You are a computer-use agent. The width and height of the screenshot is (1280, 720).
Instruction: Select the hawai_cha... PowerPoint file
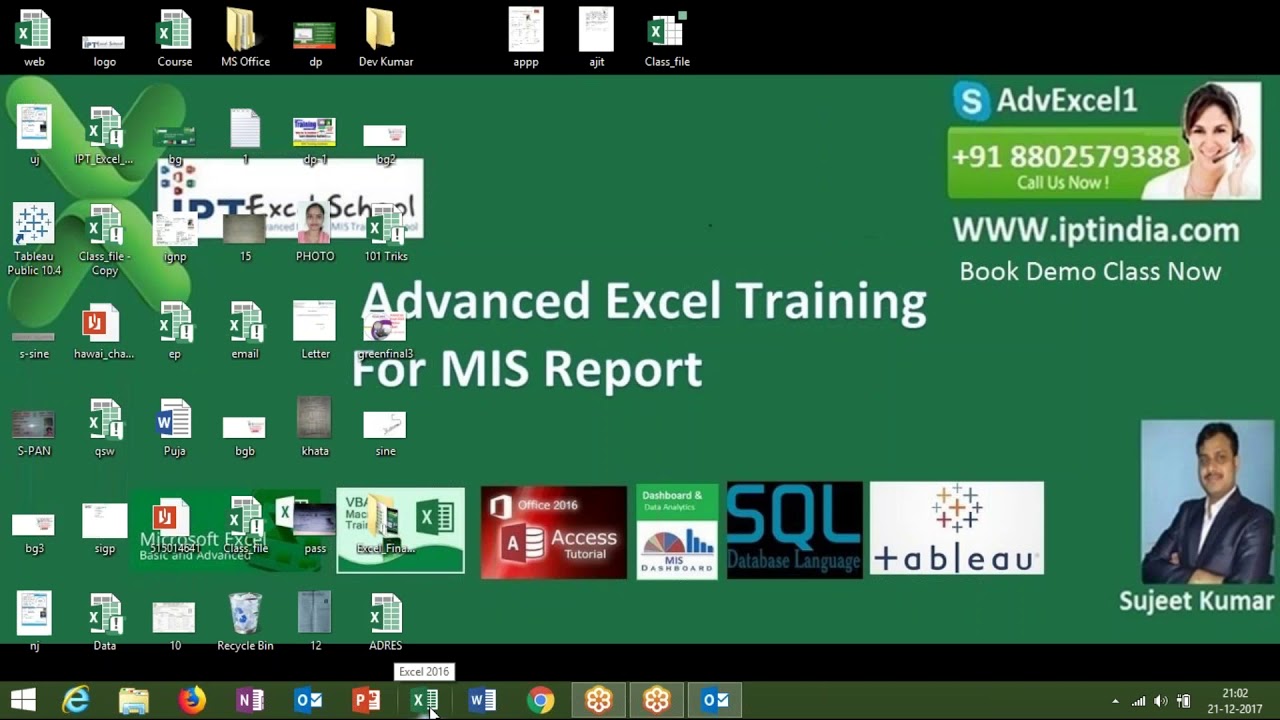[104, 331]
